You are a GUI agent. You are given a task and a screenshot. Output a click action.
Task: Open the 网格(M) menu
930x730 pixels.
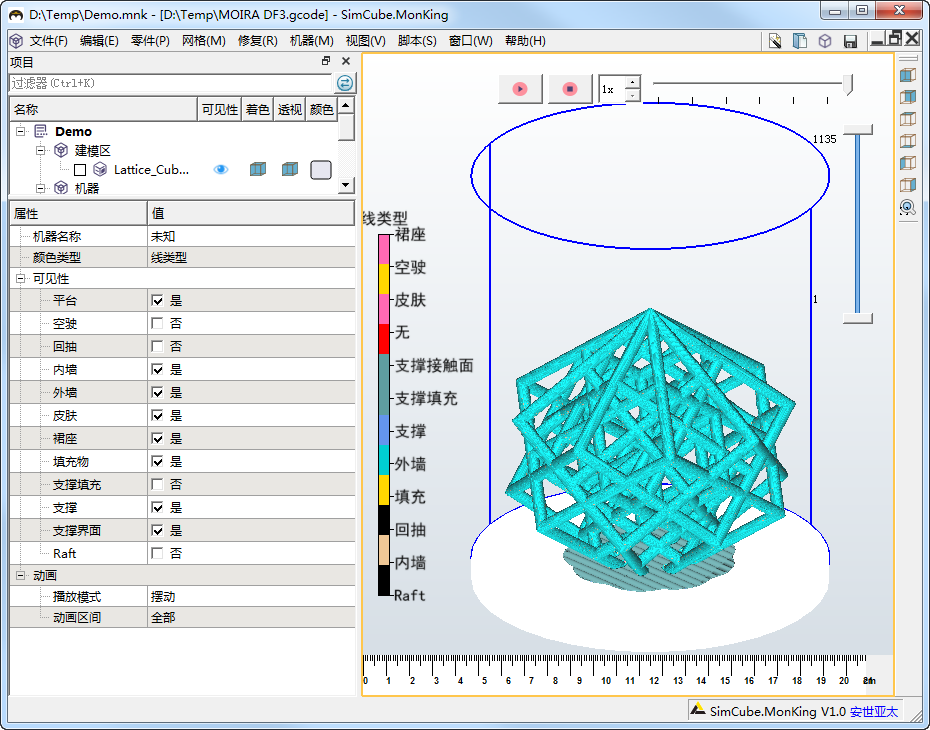point(203,41)
